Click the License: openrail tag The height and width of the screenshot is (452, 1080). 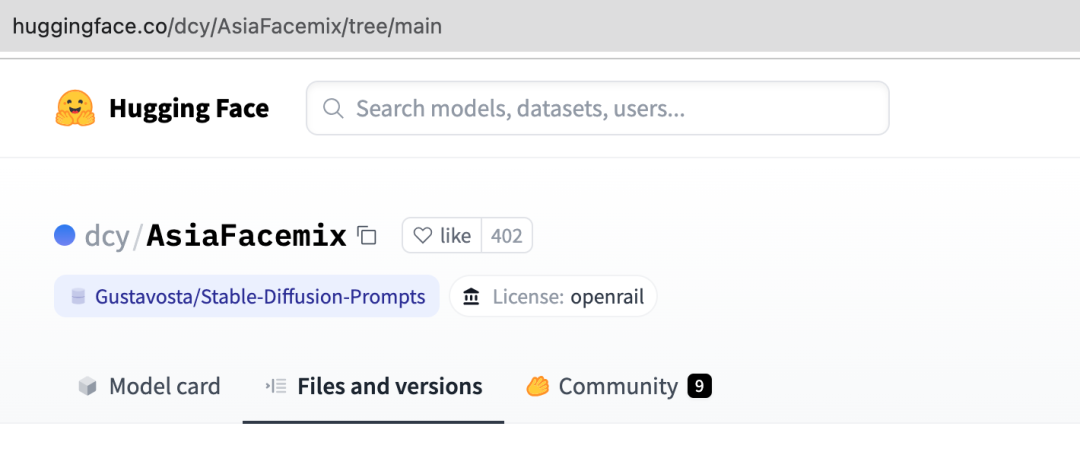pyautogui.click(x=553, y=296)
